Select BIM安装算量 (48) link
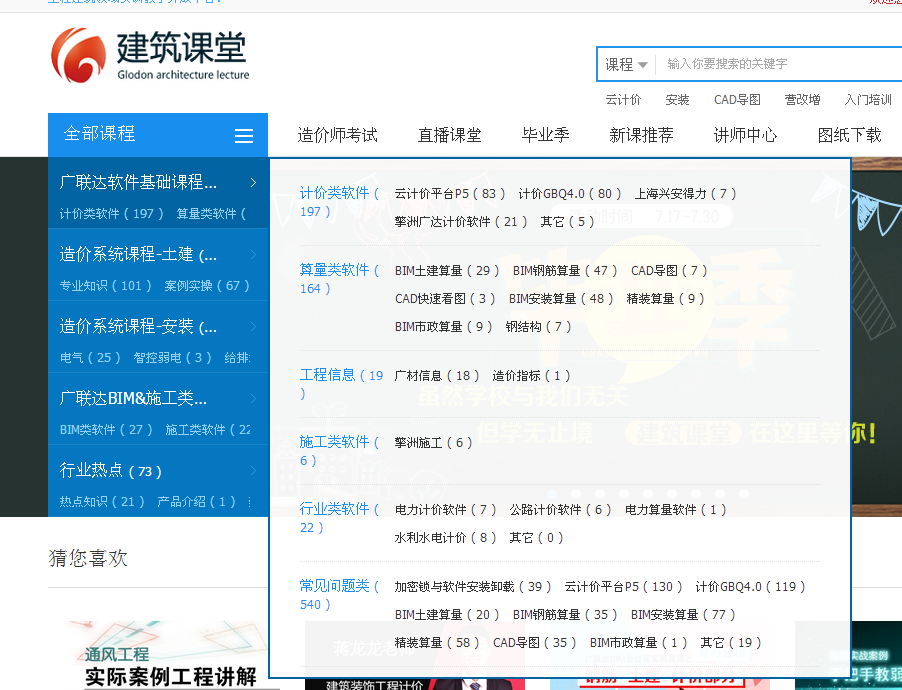The image size is (902, 690). point(561,299)
